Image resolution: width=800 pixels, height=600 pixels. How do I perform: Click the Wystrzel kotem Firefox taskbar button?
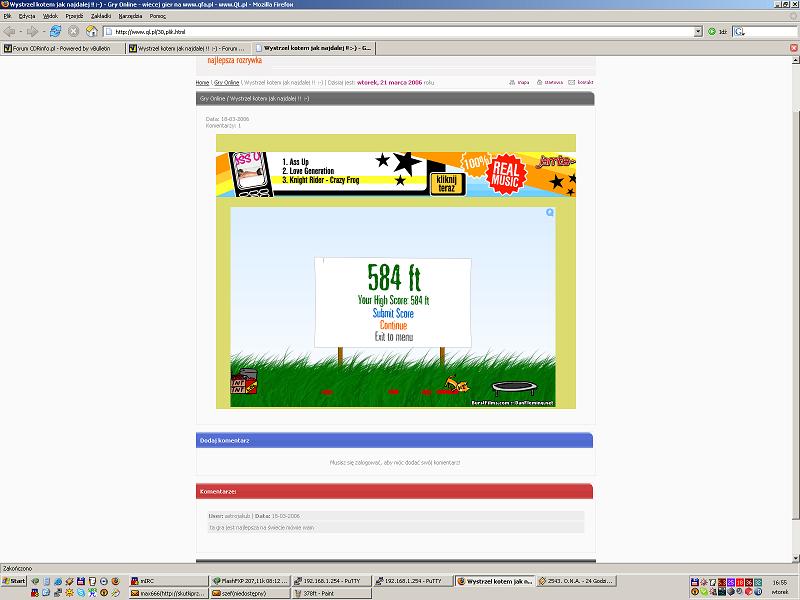pos(494,581)
